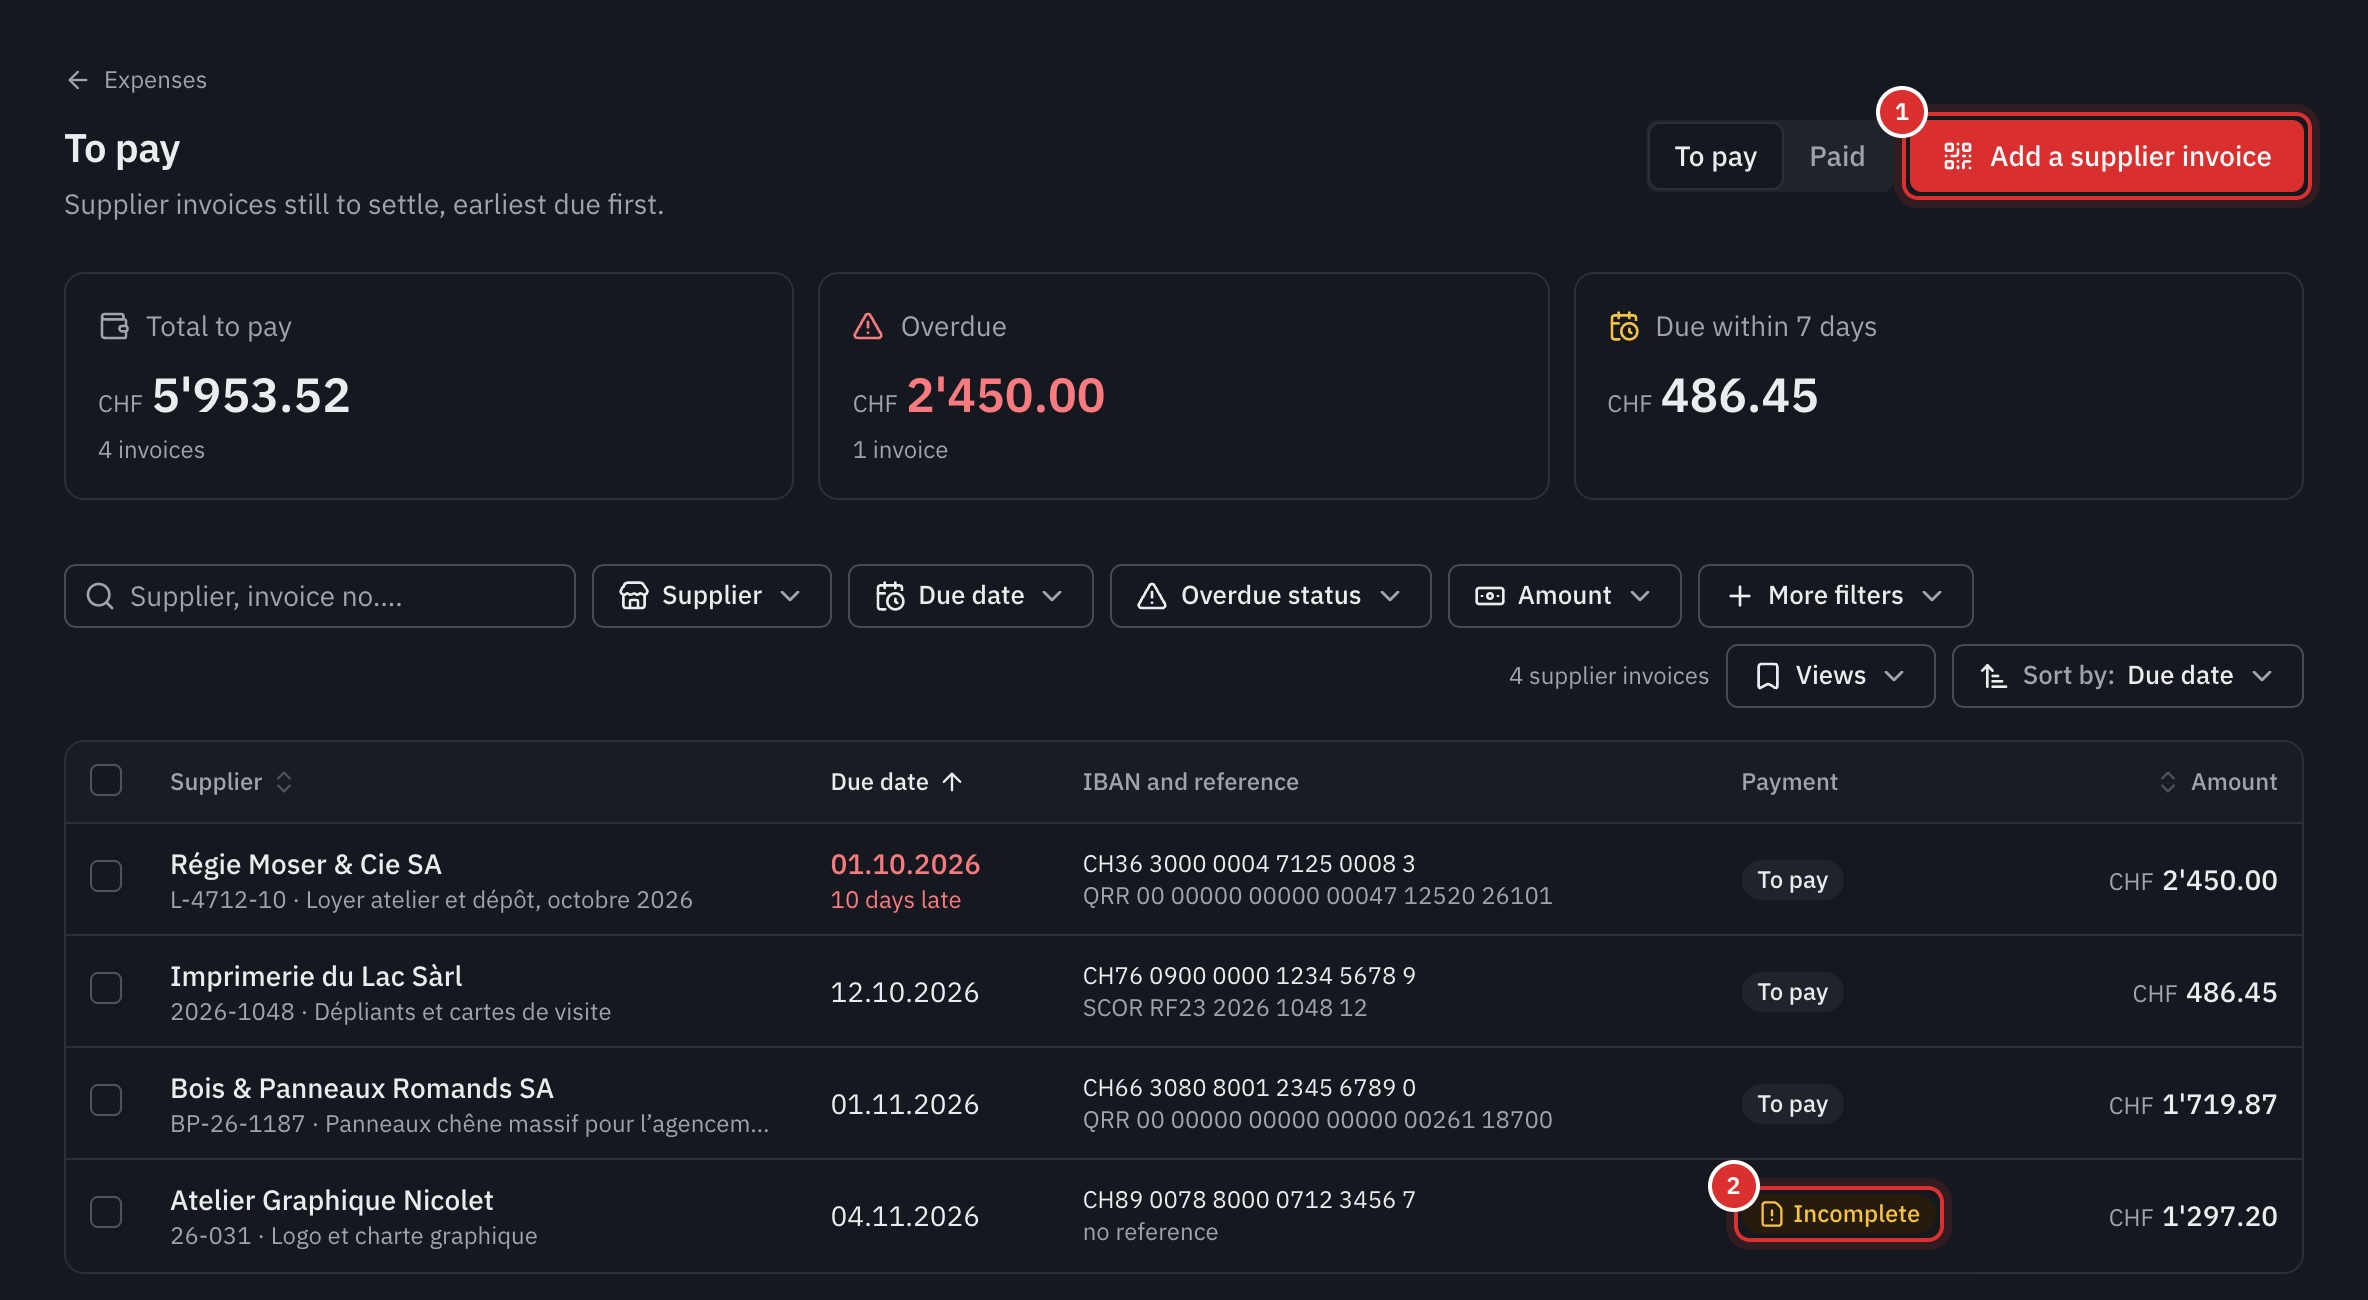
Task: Click the Amount column sort arrows
Action: click(x=2168, y=782)
